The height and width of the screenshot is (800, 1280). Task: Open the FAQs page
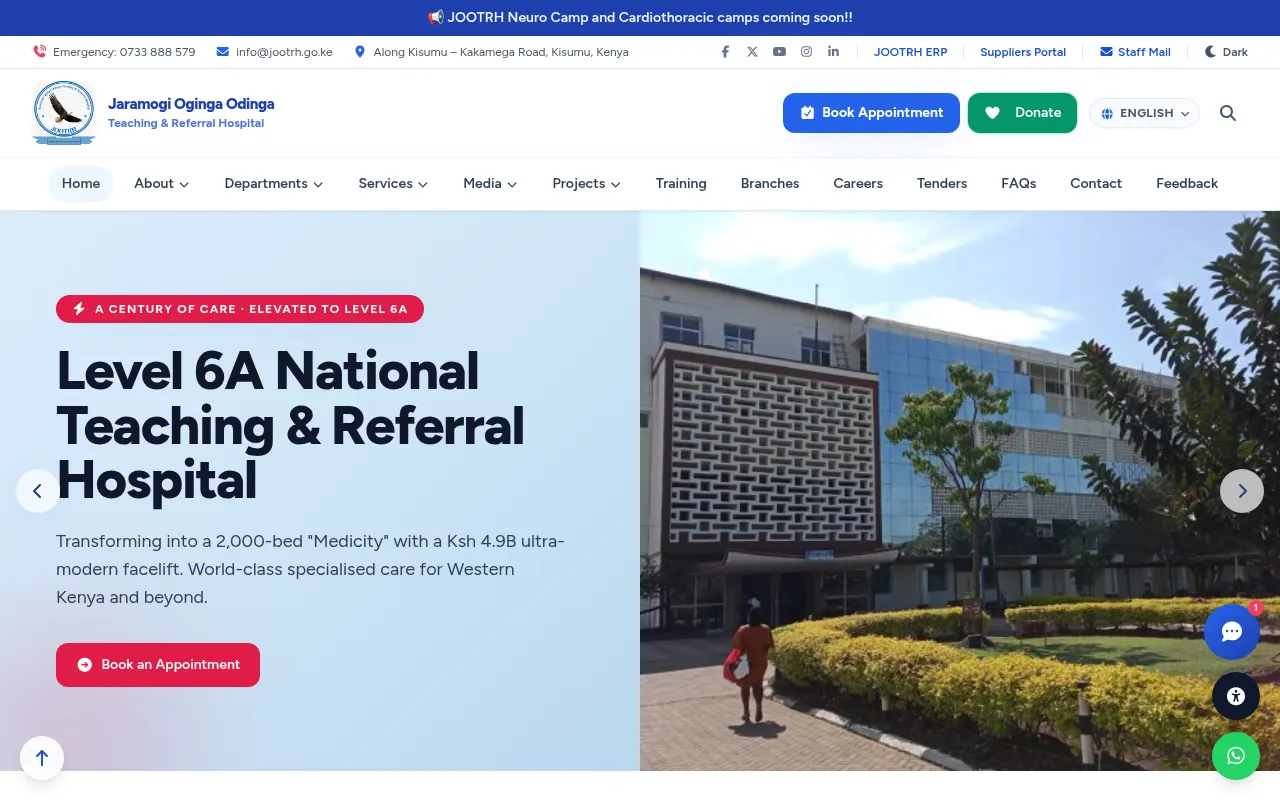pos(1019,184)
